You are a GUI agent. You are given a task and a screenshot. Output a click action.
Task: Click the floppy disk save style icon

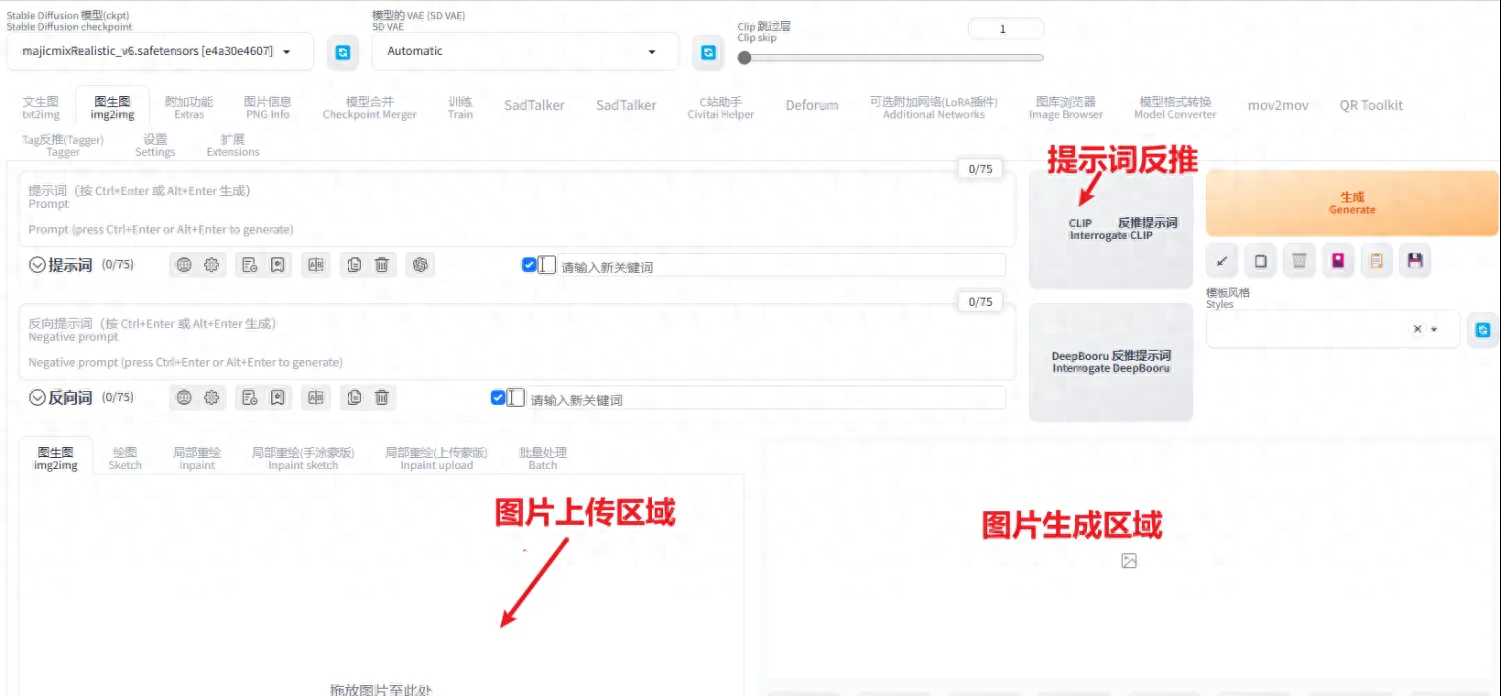tap(1415, 261)
